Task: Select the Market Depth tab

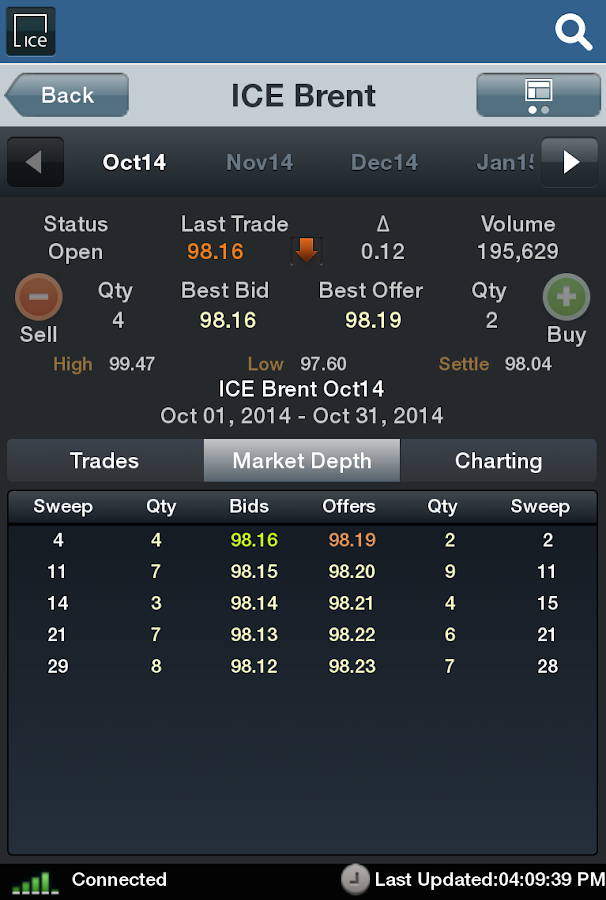Action: pyautogui.click(x=302, y=461)
